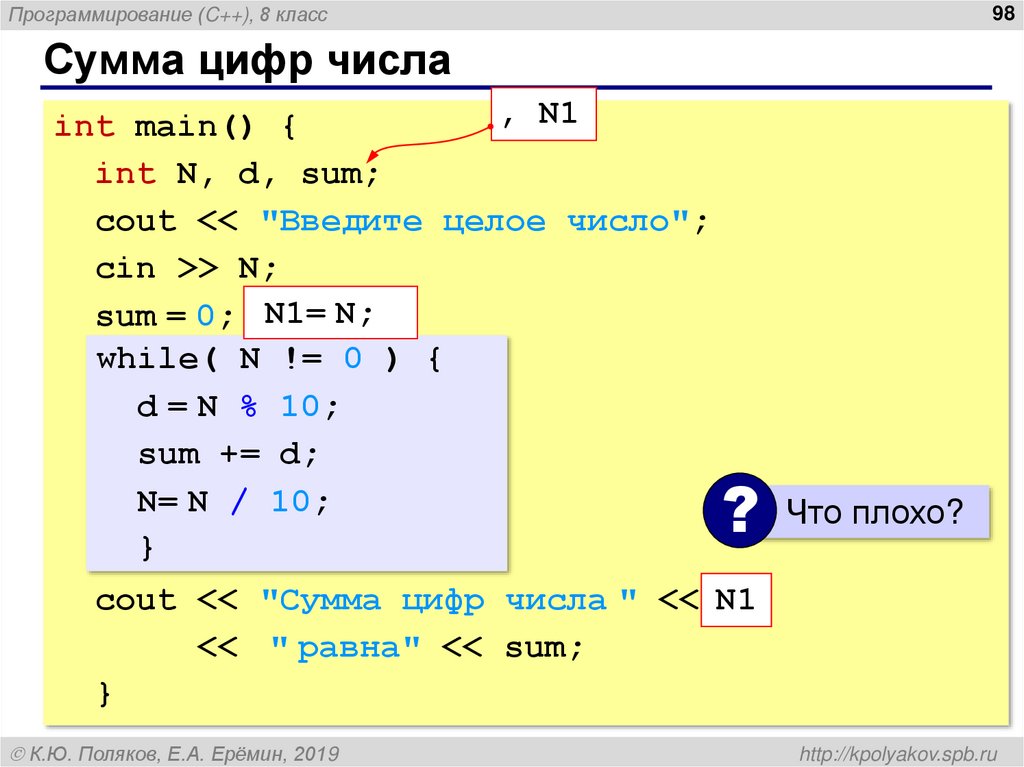Image resolution: width=1024 pixels, height=767 pixels.
Task: Click the line "sum += d;"
Action: point(228,454)
